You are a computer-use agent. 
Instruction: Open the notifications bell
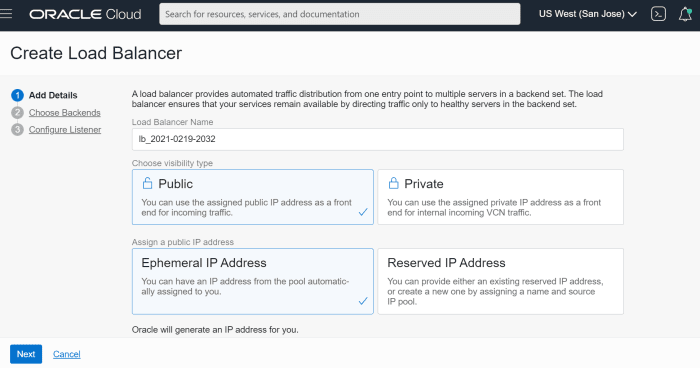coord(685,14)
